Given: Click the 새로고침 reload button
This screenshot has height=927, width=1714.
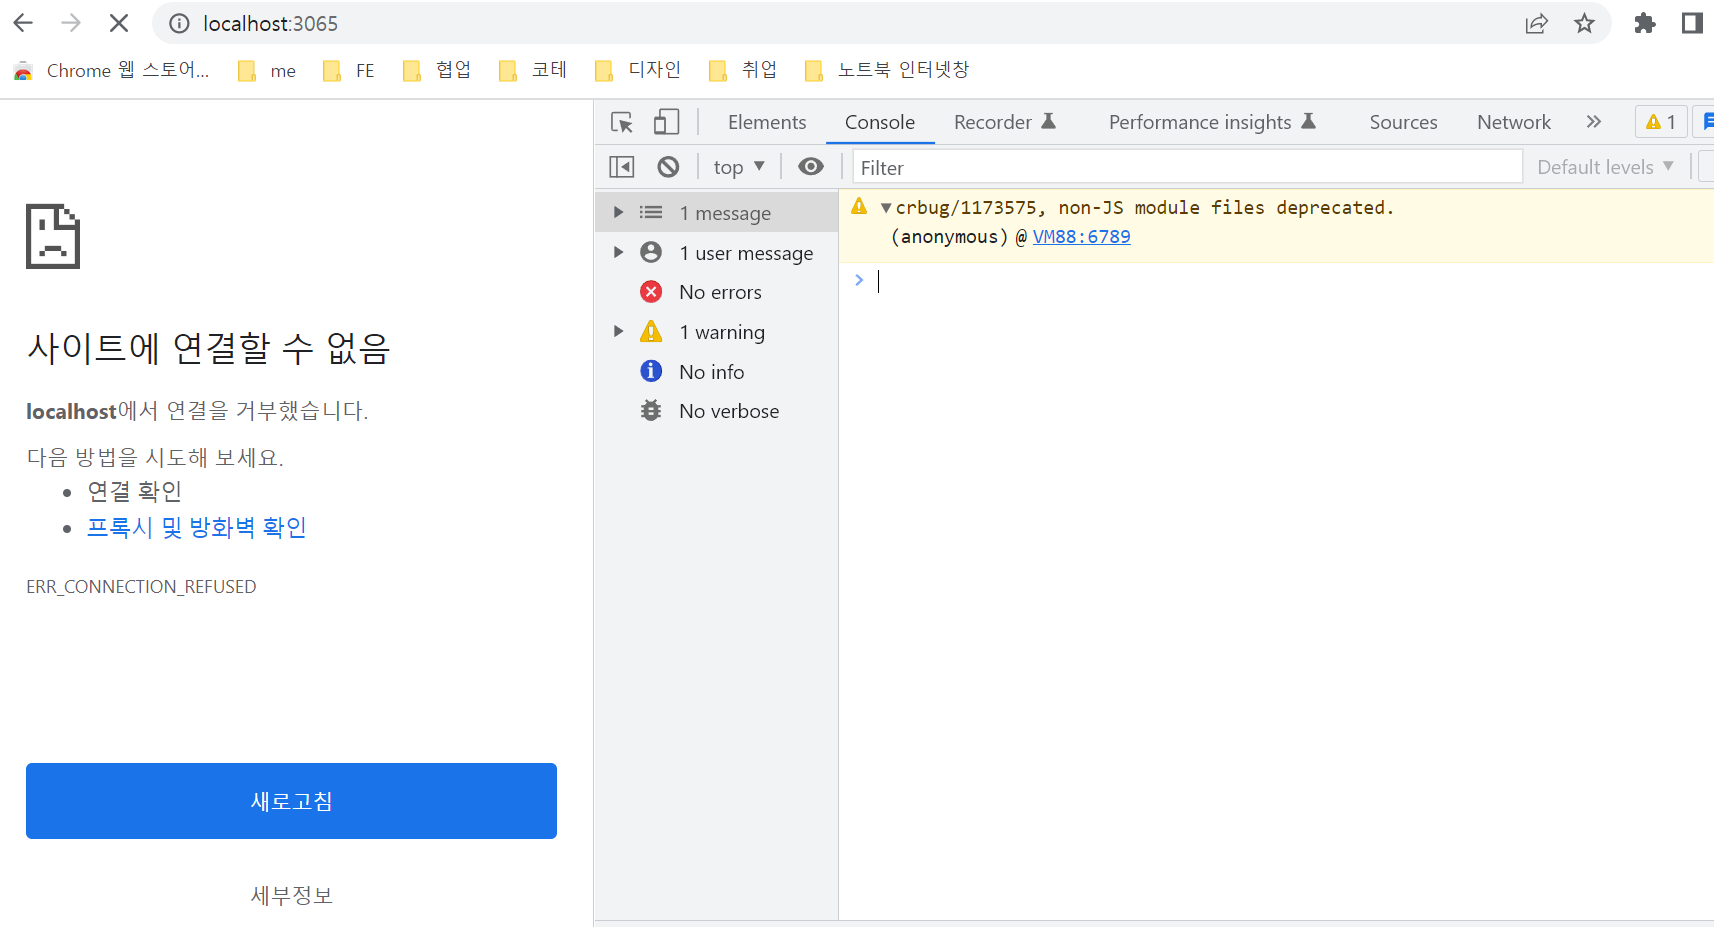Looking at the screenshot, I should click(x=291, y=801).
